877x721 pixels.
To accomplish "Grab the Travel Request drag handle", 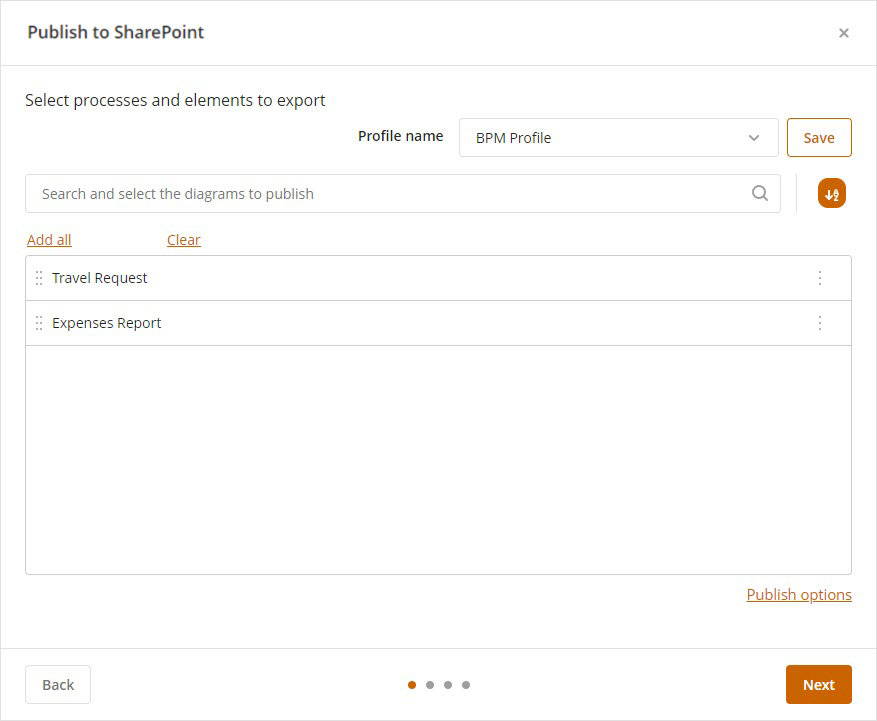I will (x=39, y=278).
